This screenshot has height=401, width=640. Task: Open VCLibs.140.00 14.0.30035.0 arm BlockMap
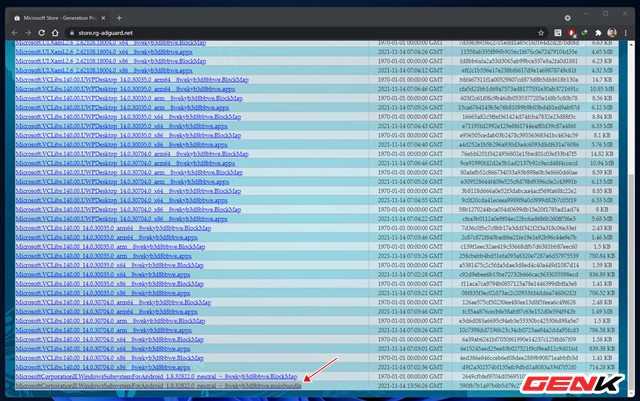pos(110,247)
